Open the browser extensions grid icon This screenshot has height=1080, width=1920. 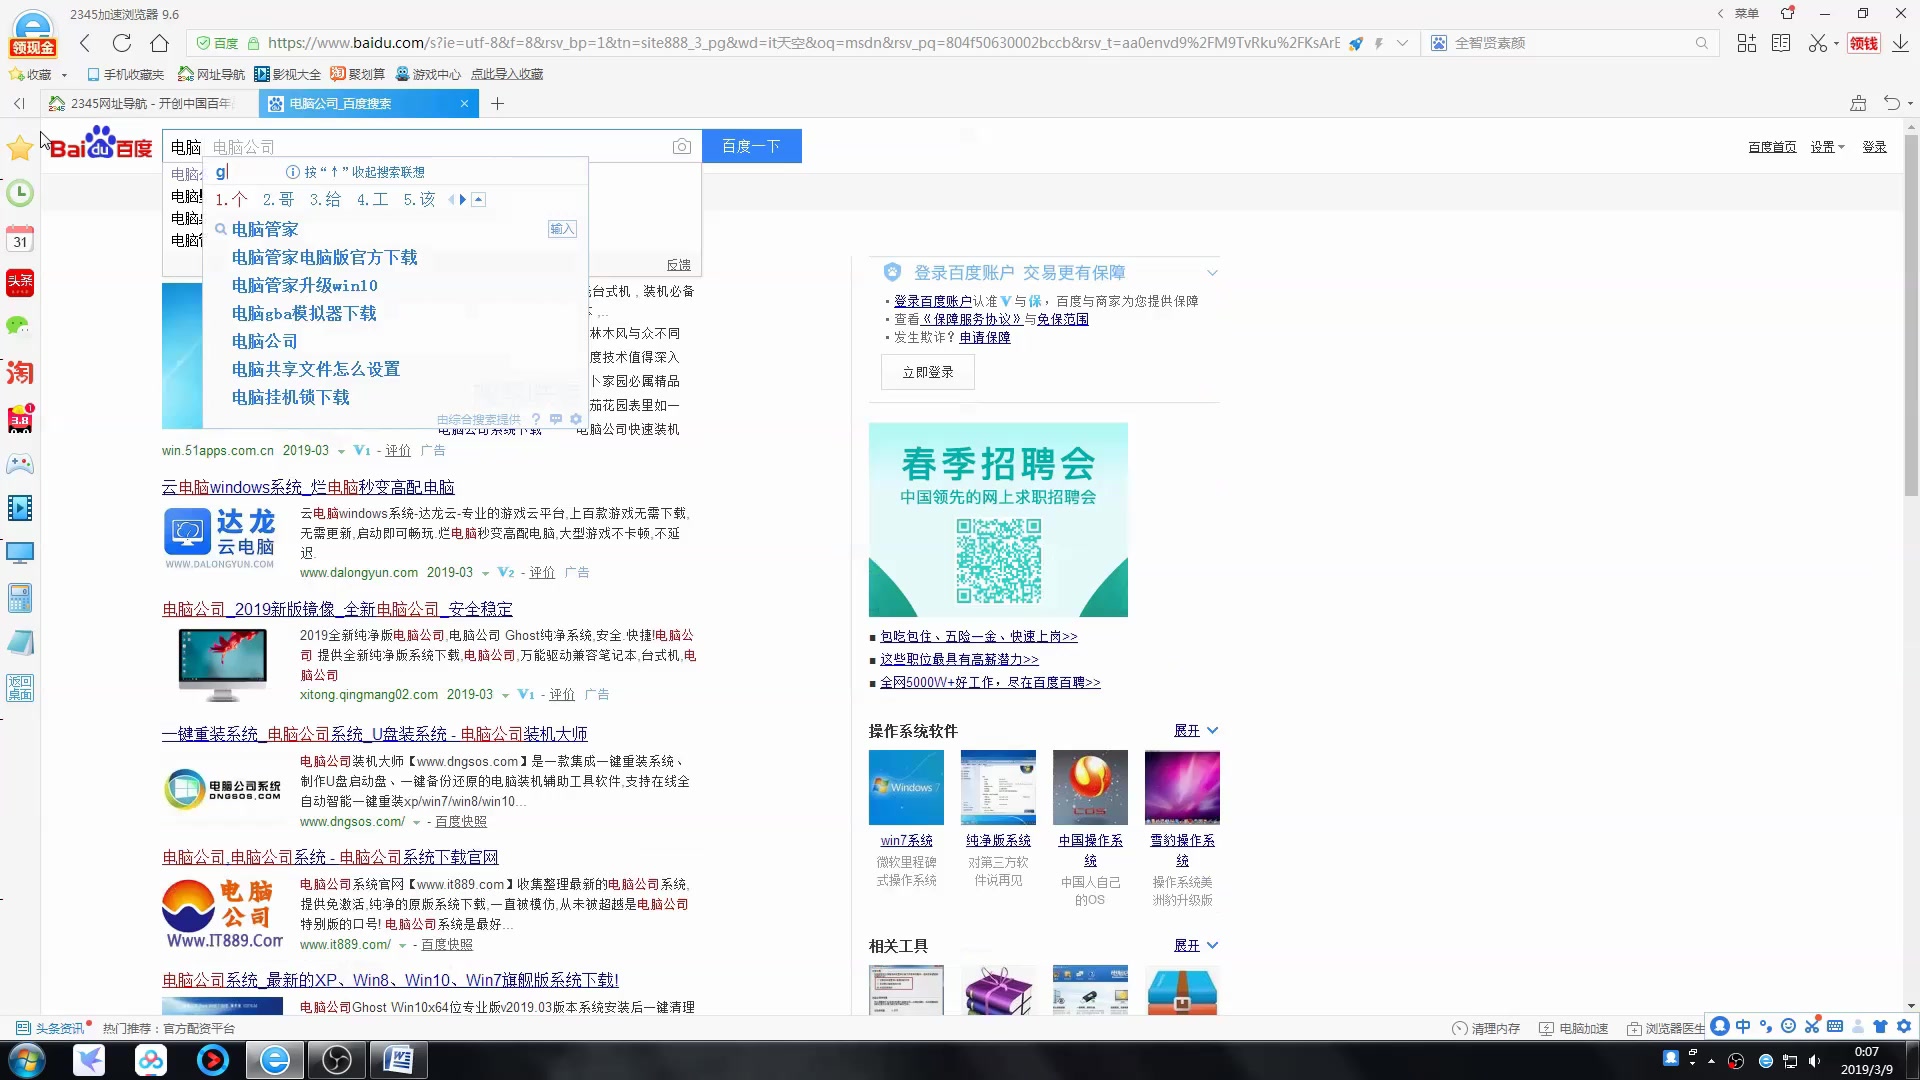coord(1746,43)
